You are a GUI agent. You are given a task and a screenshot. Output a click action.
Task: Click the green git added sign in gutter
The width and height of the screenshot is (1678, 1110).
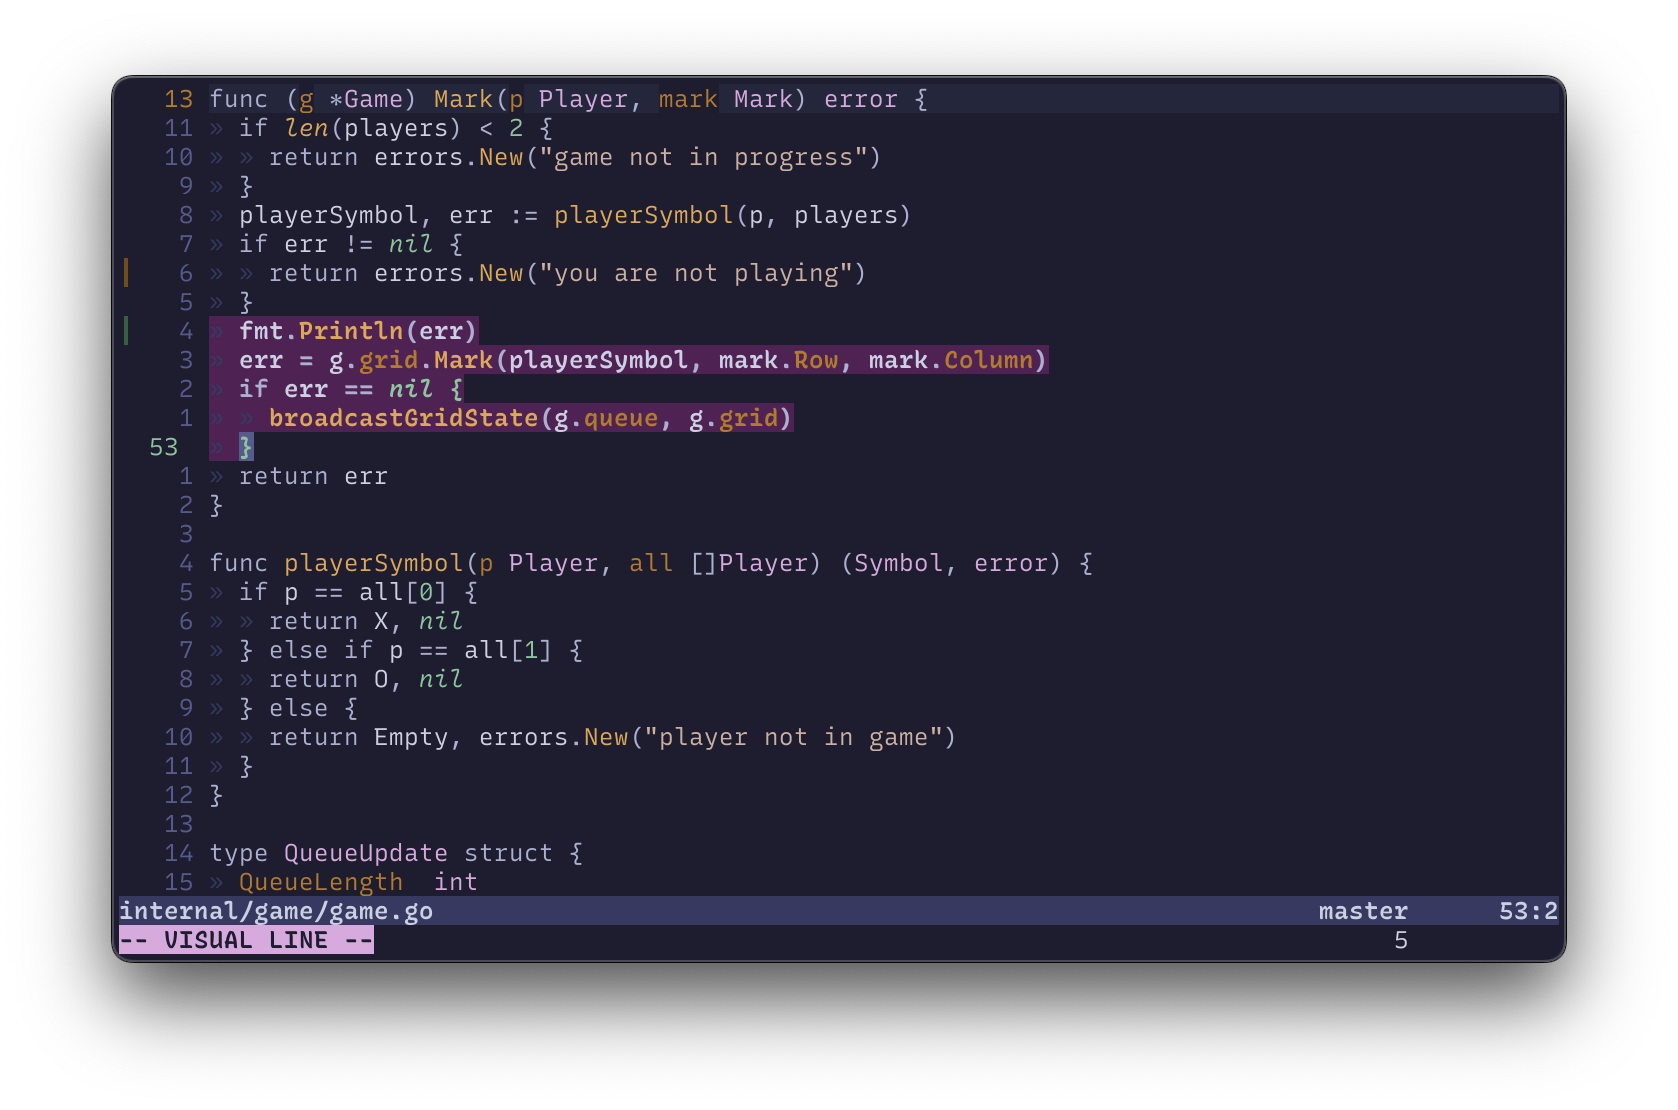(x=126, y=331)
